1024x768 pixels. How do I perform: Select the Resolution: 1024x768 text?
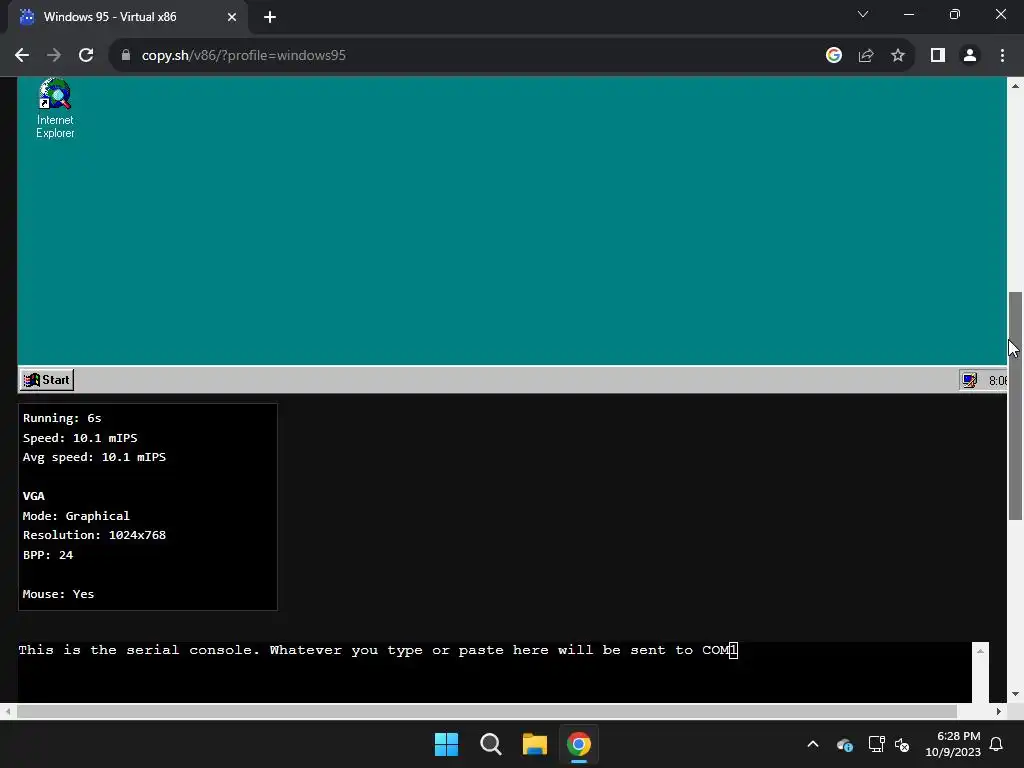coord(94,535)
